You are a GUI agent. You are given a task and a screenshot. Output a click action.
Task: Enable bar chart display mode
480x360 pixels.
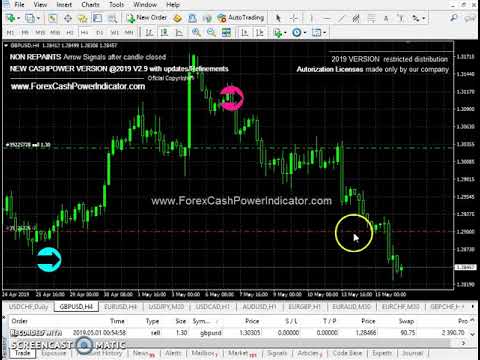pos(149,32)
